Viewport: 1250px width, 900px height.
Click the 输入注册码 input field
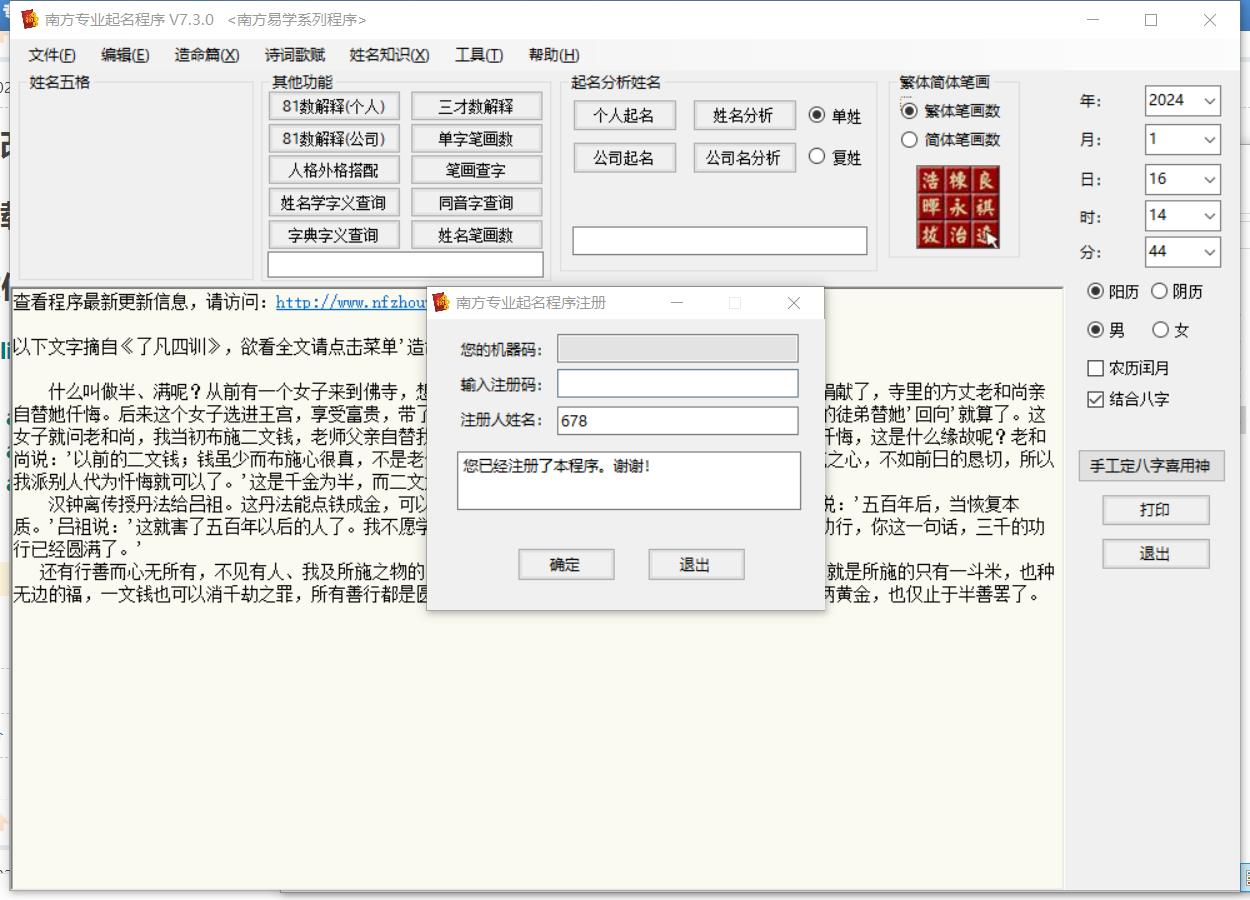(x=677, y=384)
